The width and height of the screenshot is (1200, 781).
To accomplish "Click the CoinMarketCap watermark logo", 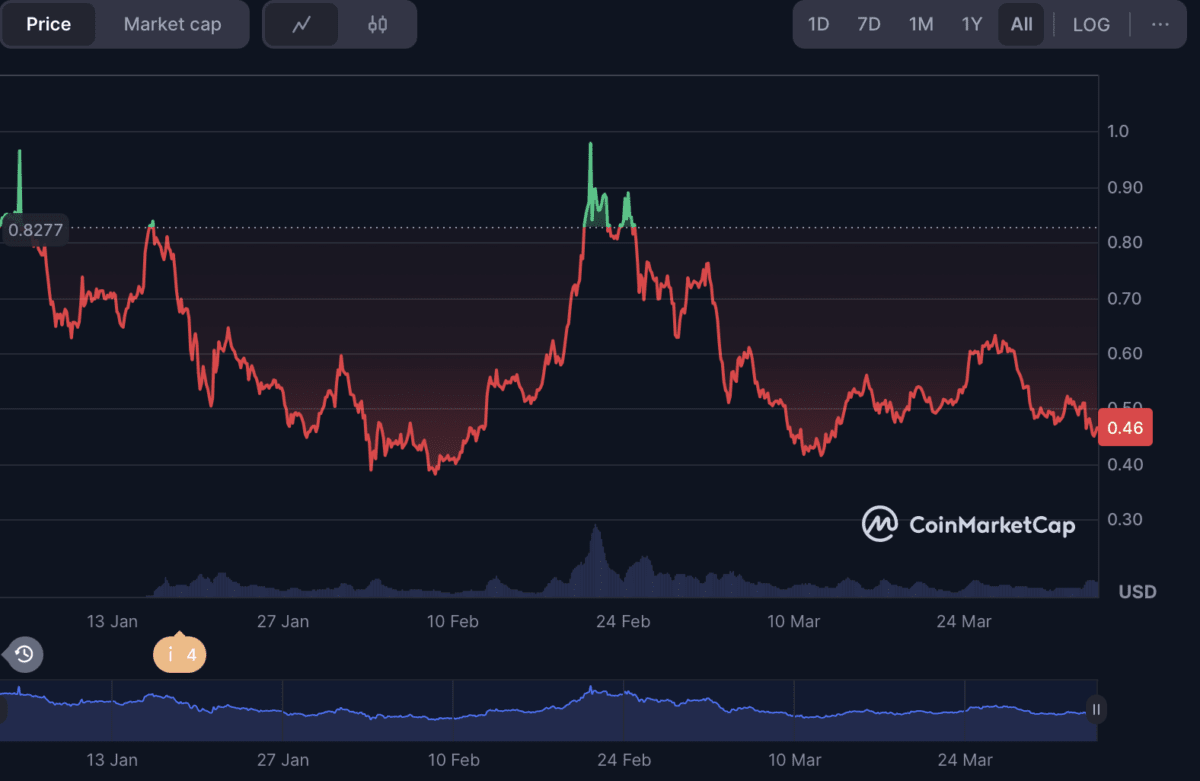I will click(x=967, y=524).
